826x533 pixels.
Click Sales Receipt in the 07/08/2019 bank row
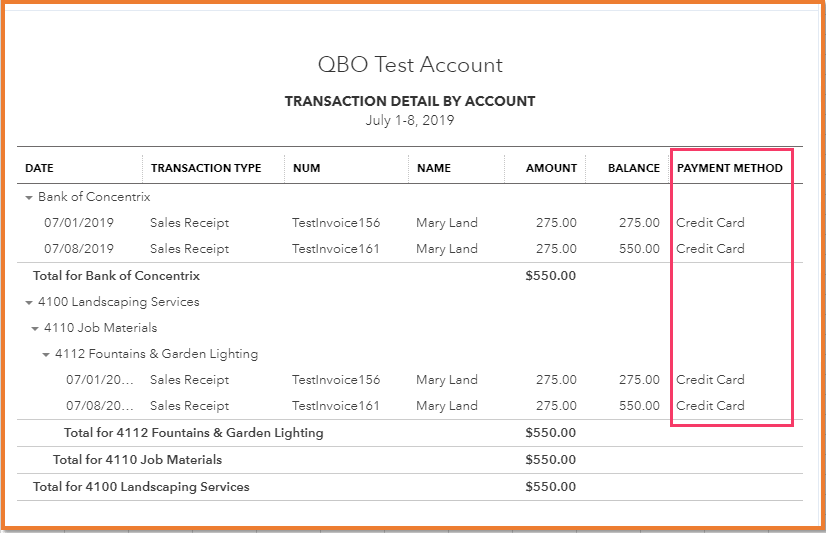pyautogui.click(x=190, y=249)
